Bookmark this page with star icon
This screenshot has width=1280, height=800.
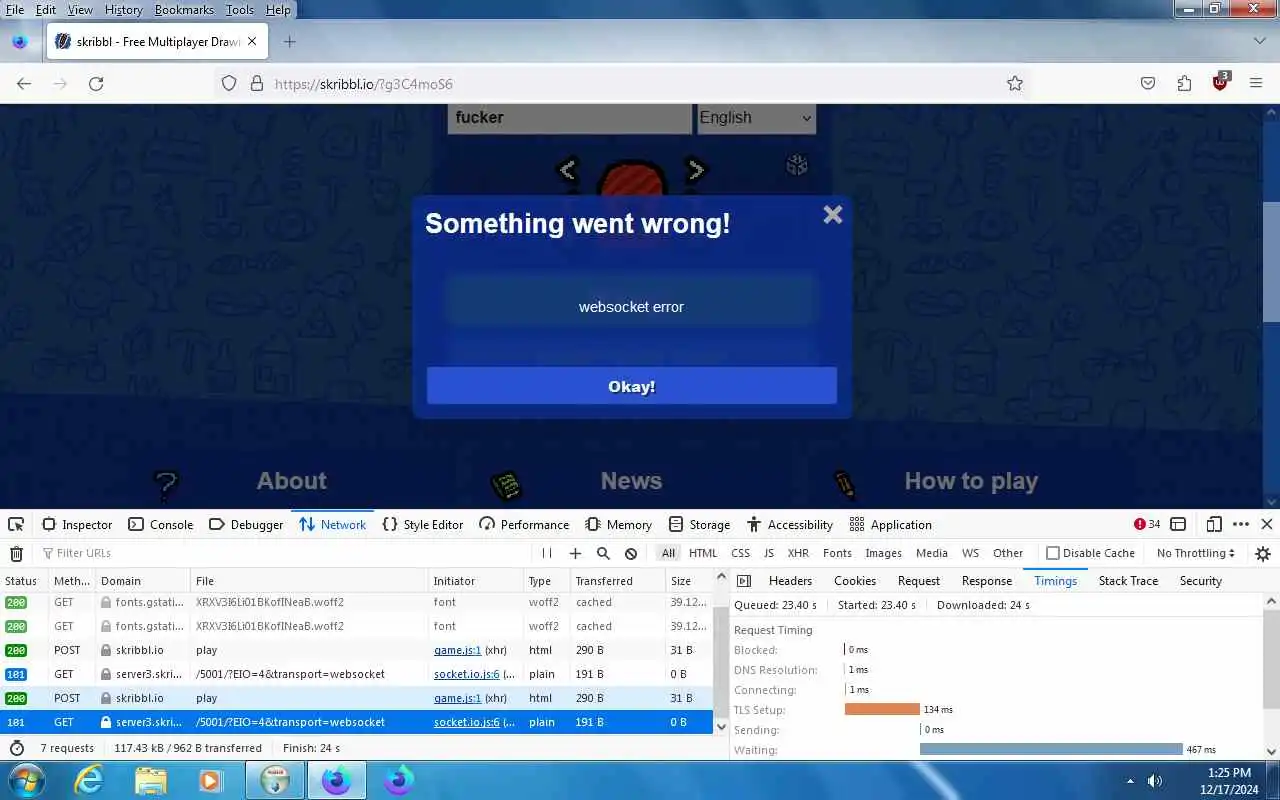click(x=1015, y=84)
